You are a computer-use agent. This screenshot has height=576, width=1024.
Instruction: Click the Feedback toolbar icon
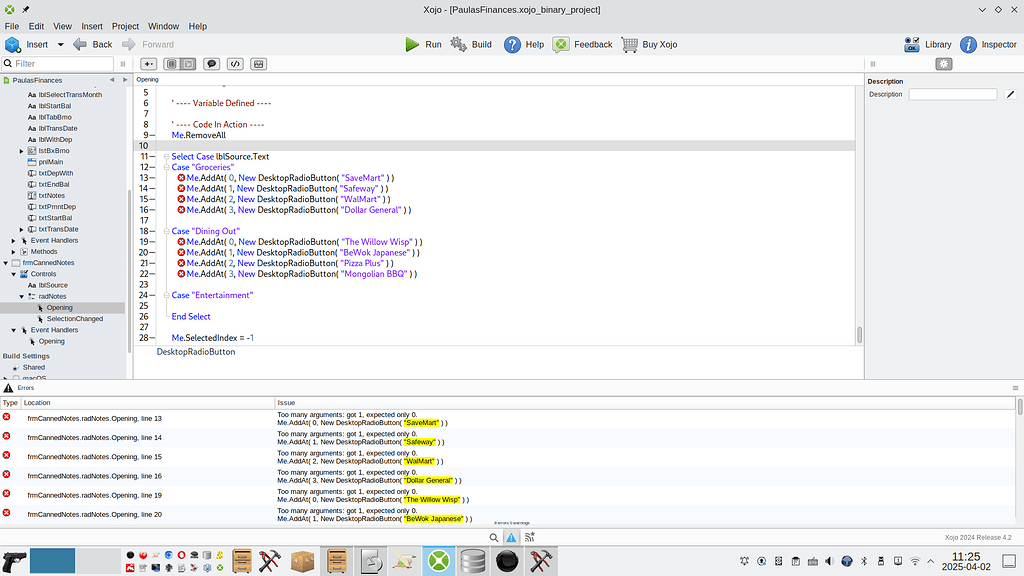[x=561, y=44]
